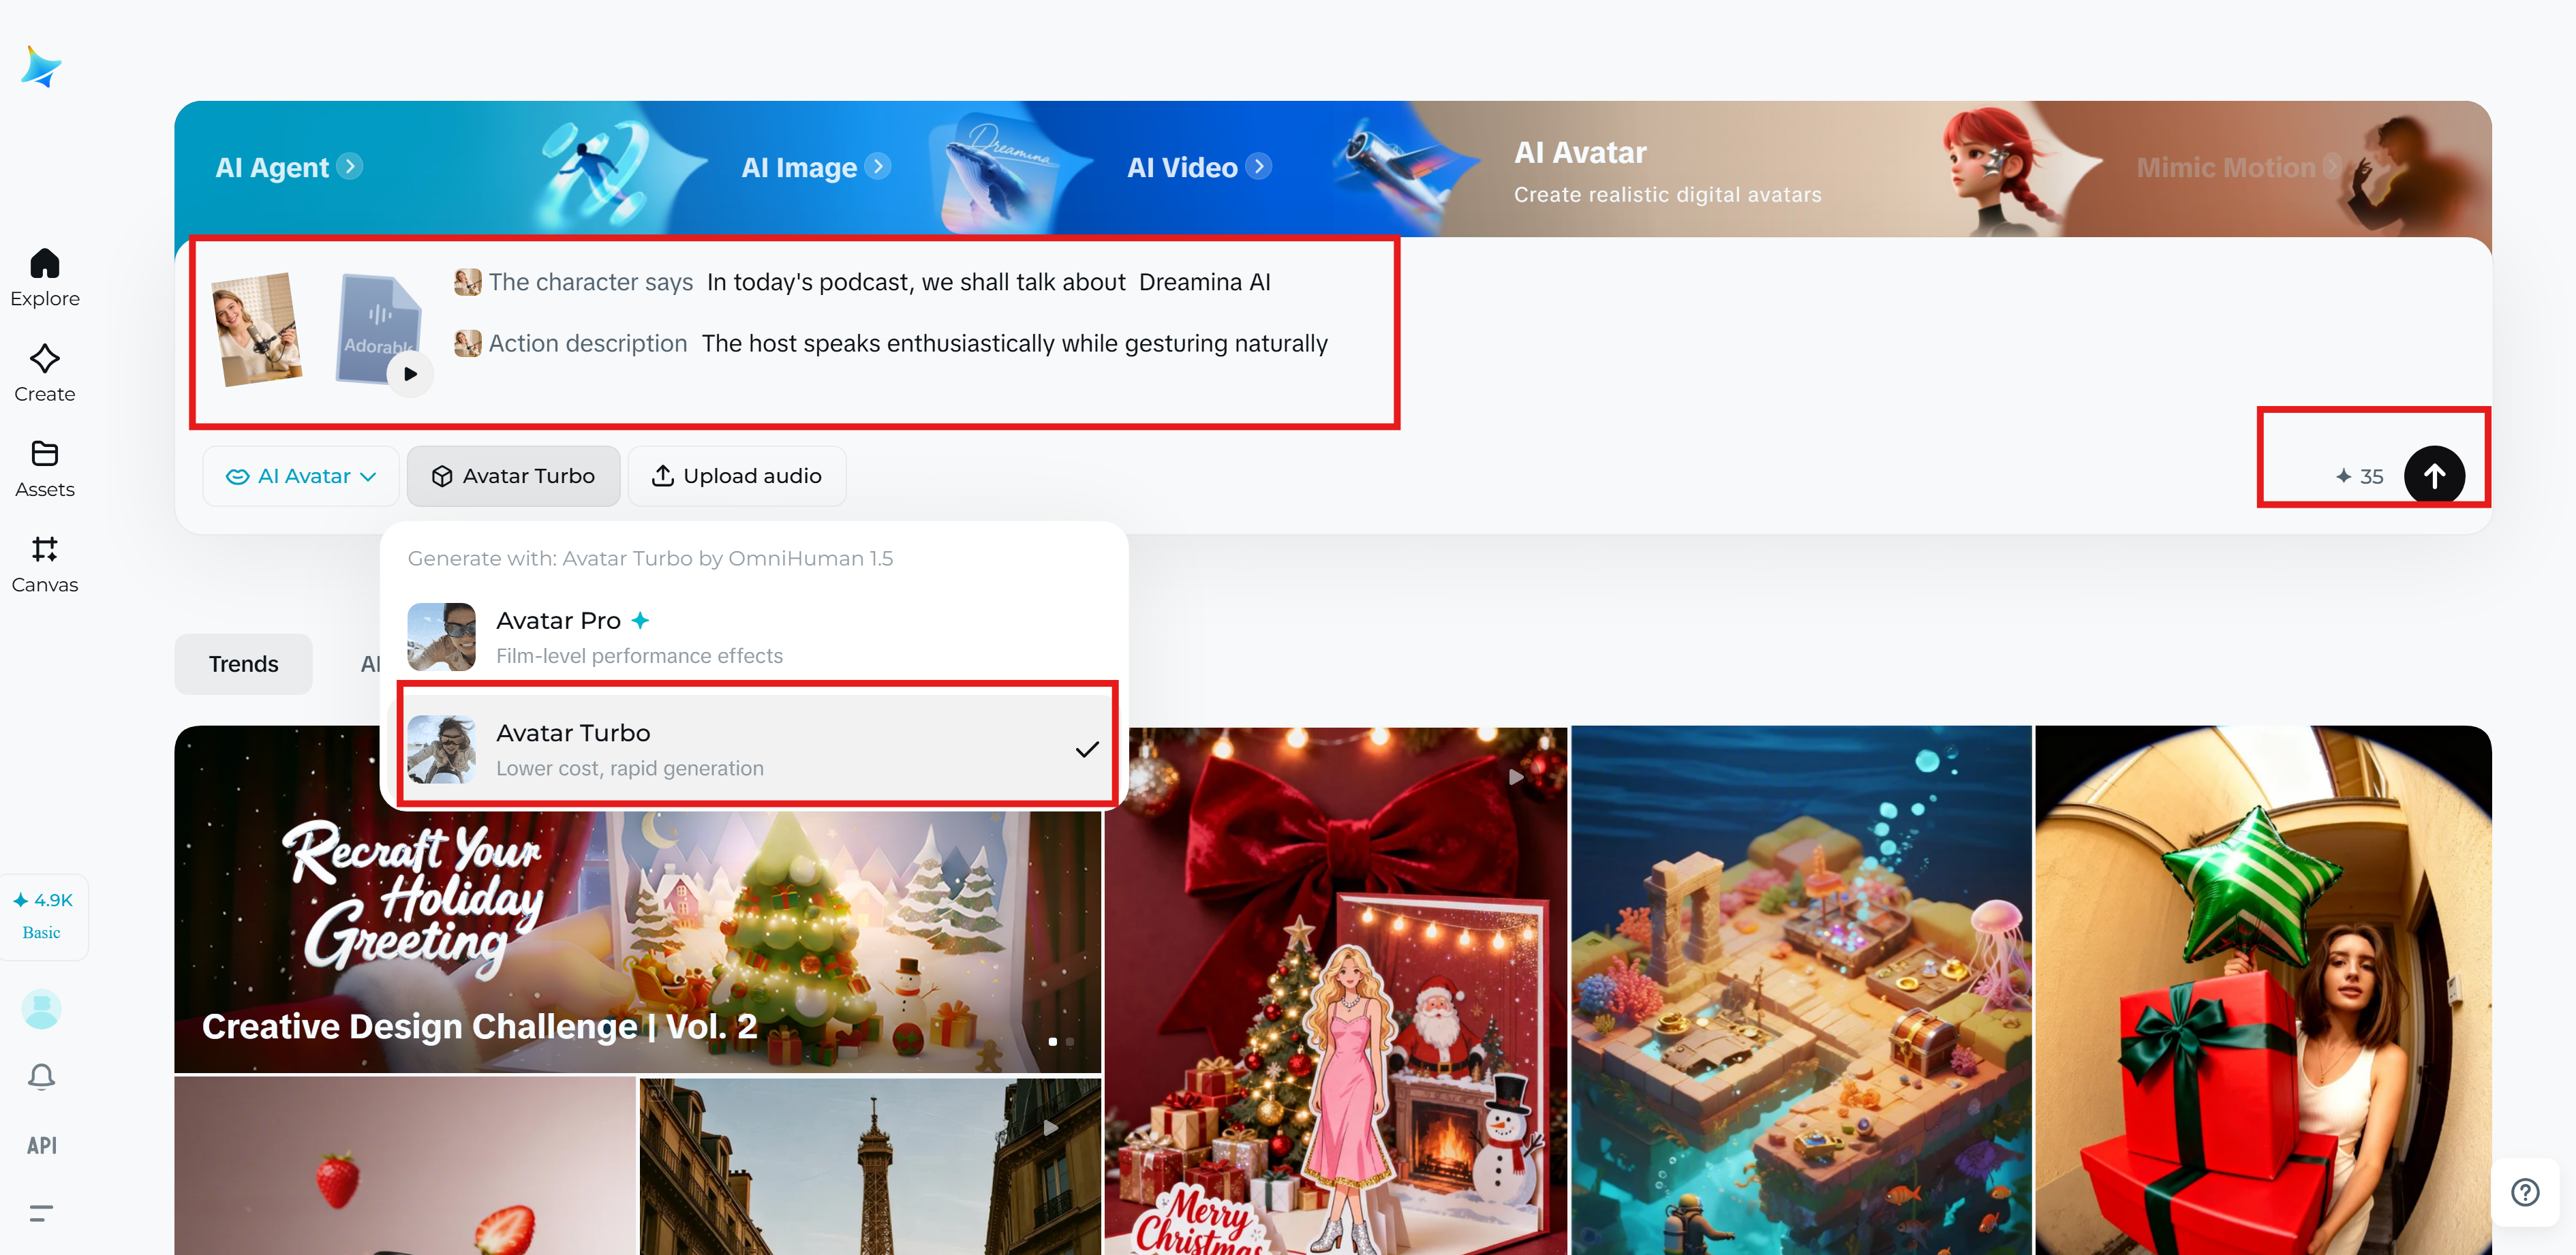The height and width of the screenshot is (1255, 2576).
Task: Open the API link in sidebar
Action: point(41,1146)
